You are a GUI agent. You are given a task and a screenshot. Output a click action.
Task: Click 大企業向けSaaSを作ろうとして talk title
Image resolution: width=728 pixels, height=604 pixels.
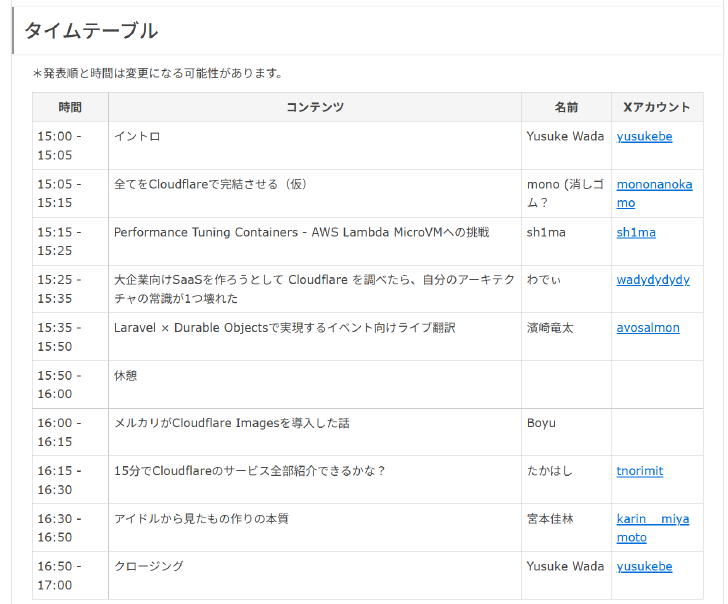(314, 289)
